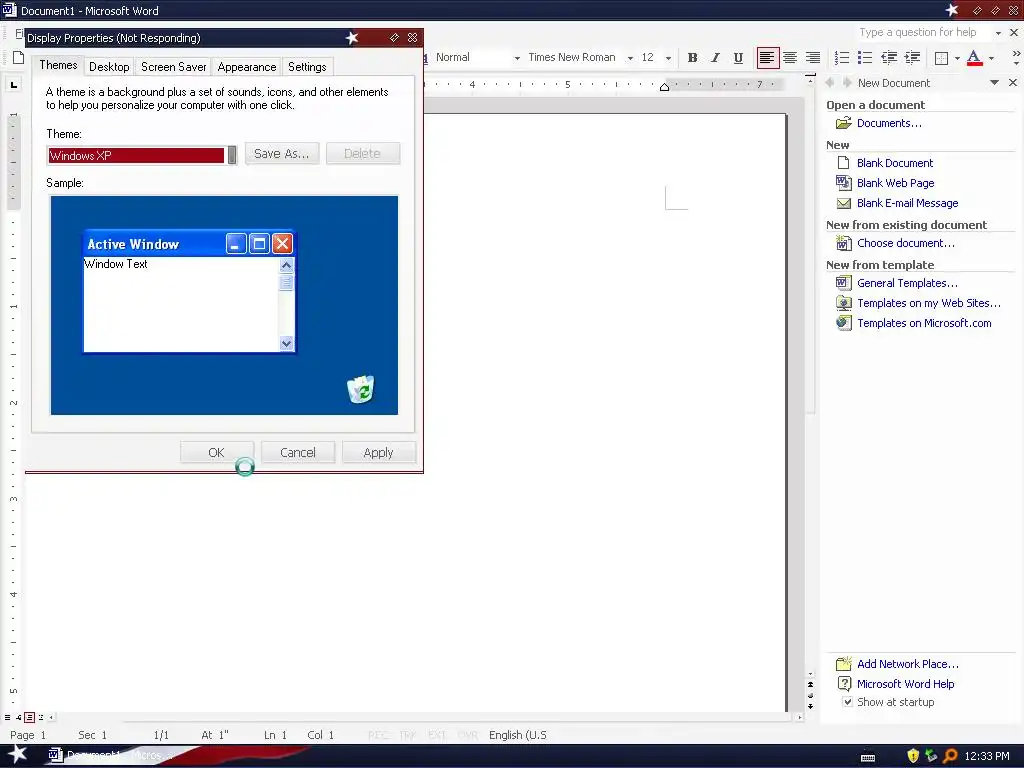Expand the toolbar options chevron

click(x=1016, y=57)
